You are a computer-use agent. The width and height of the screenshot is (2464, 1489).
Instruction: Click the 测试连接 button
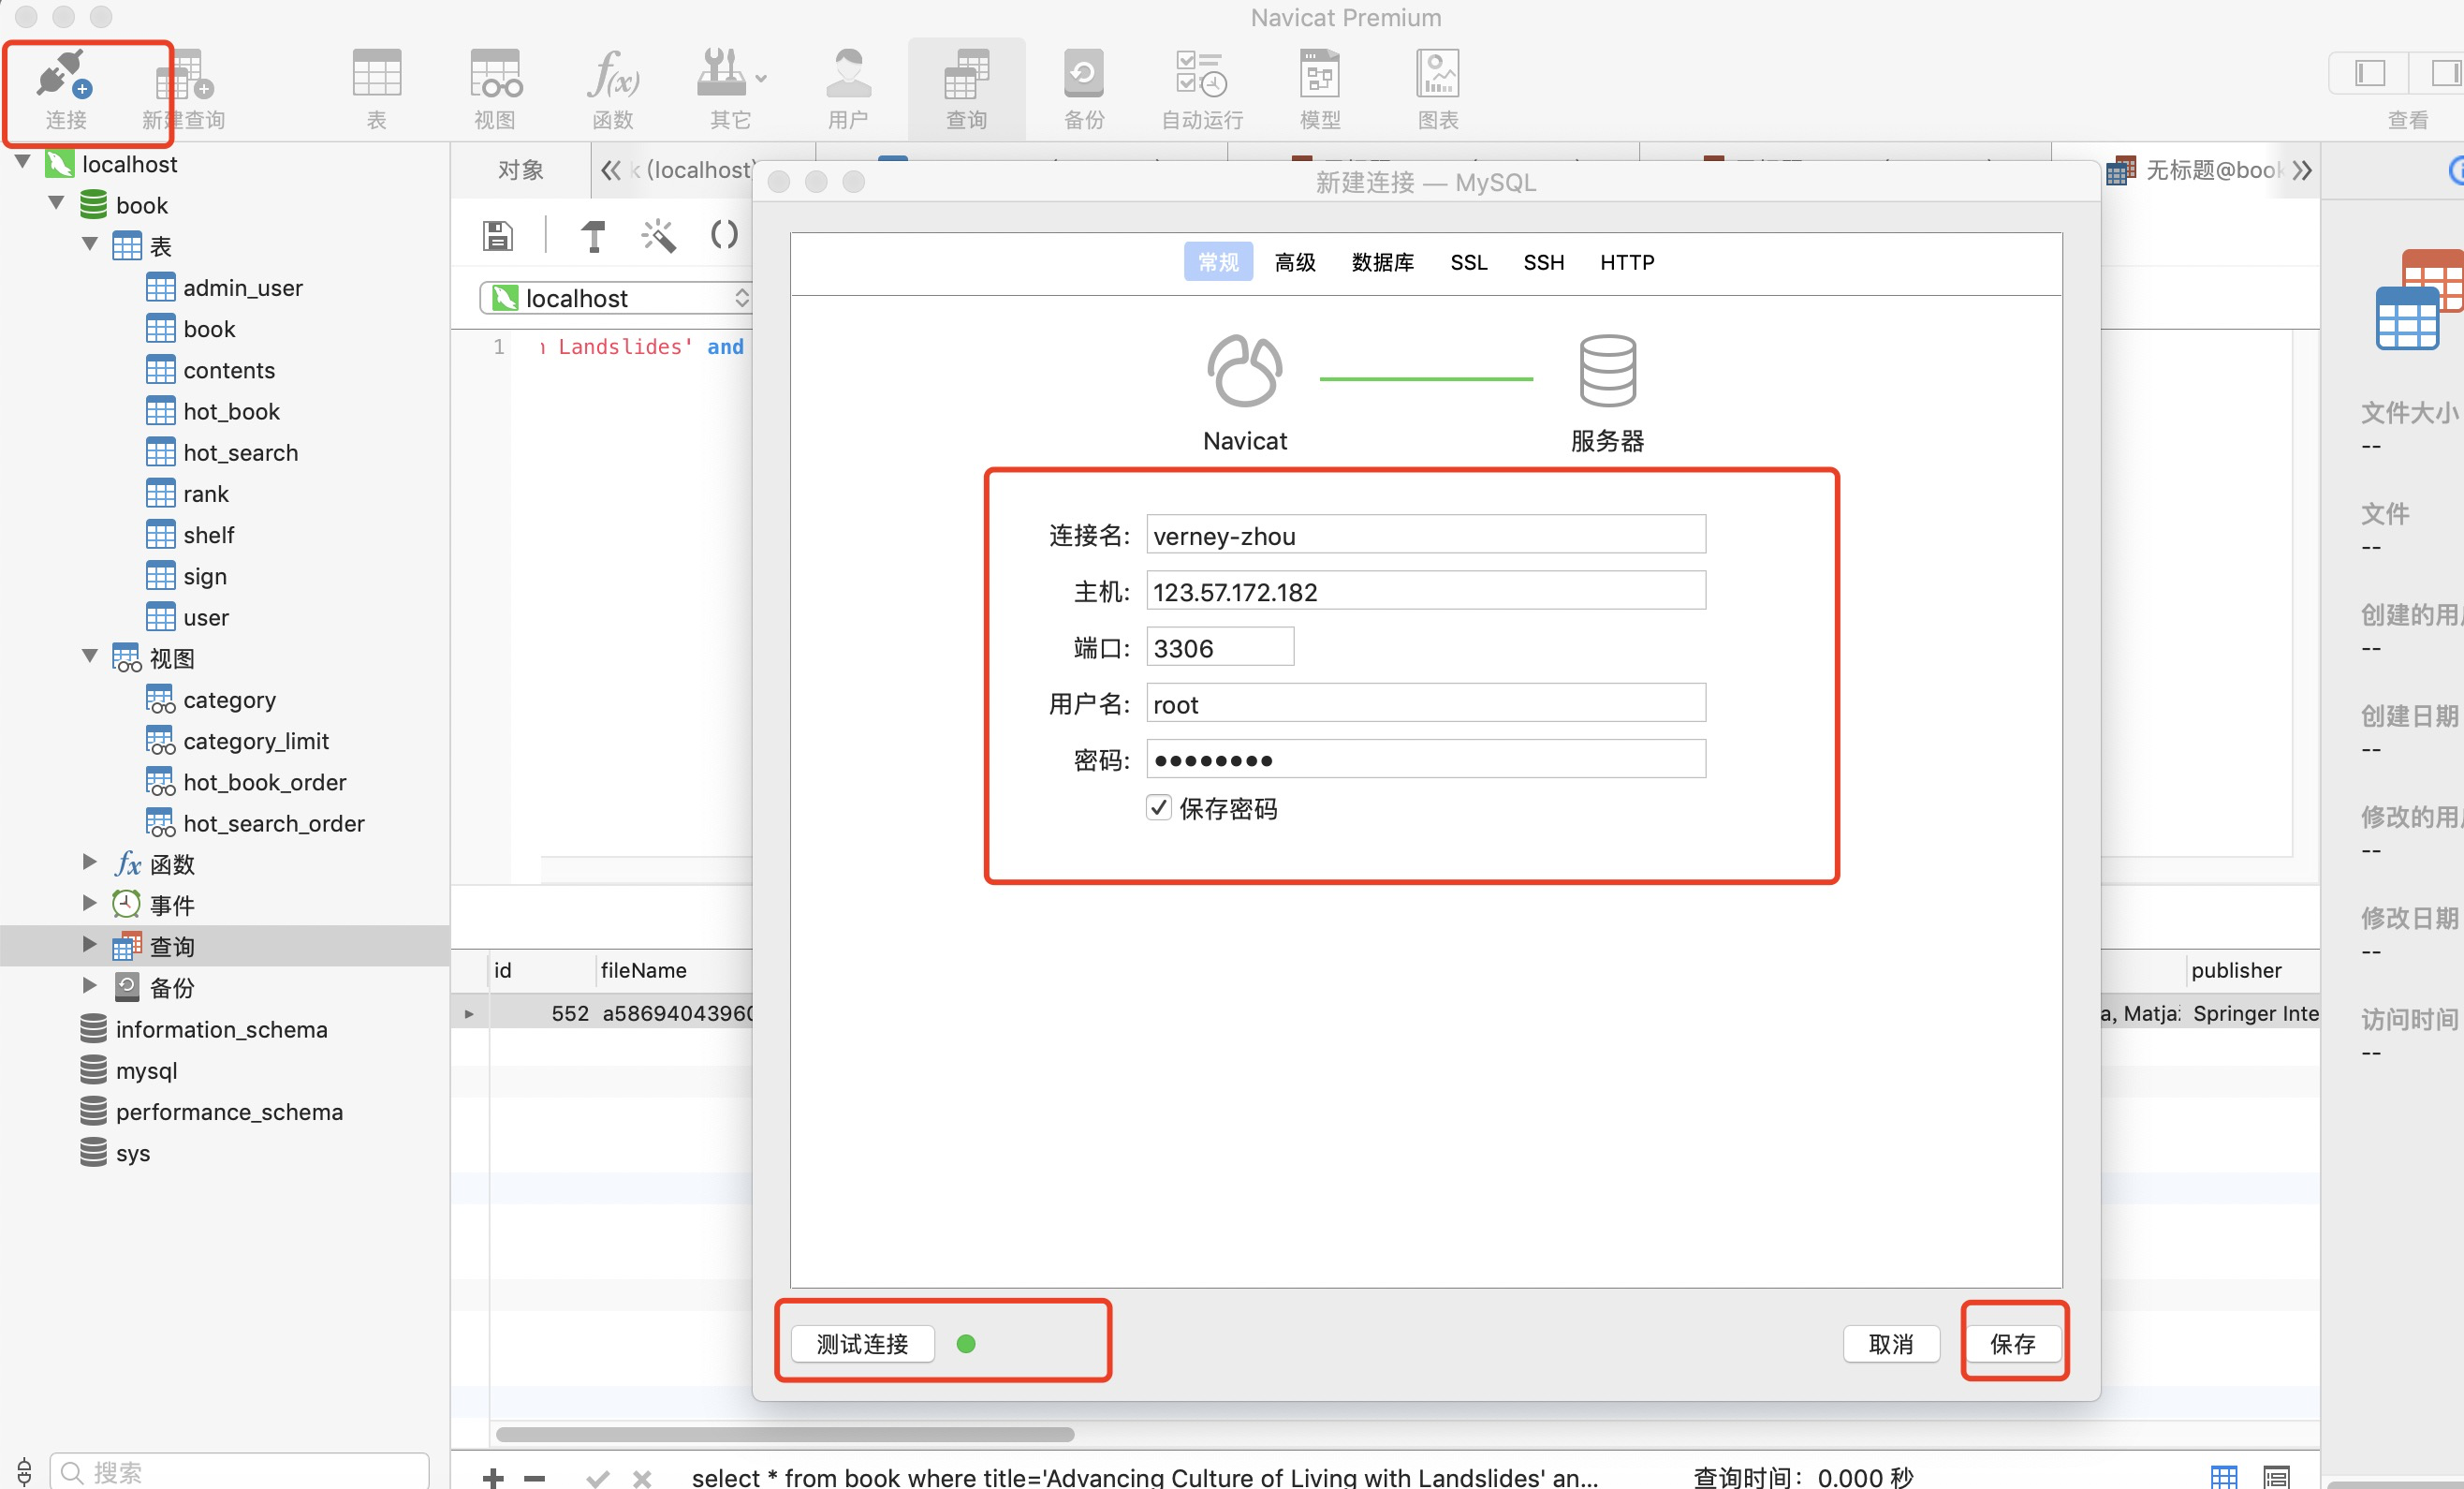(x=861, y=1343)
